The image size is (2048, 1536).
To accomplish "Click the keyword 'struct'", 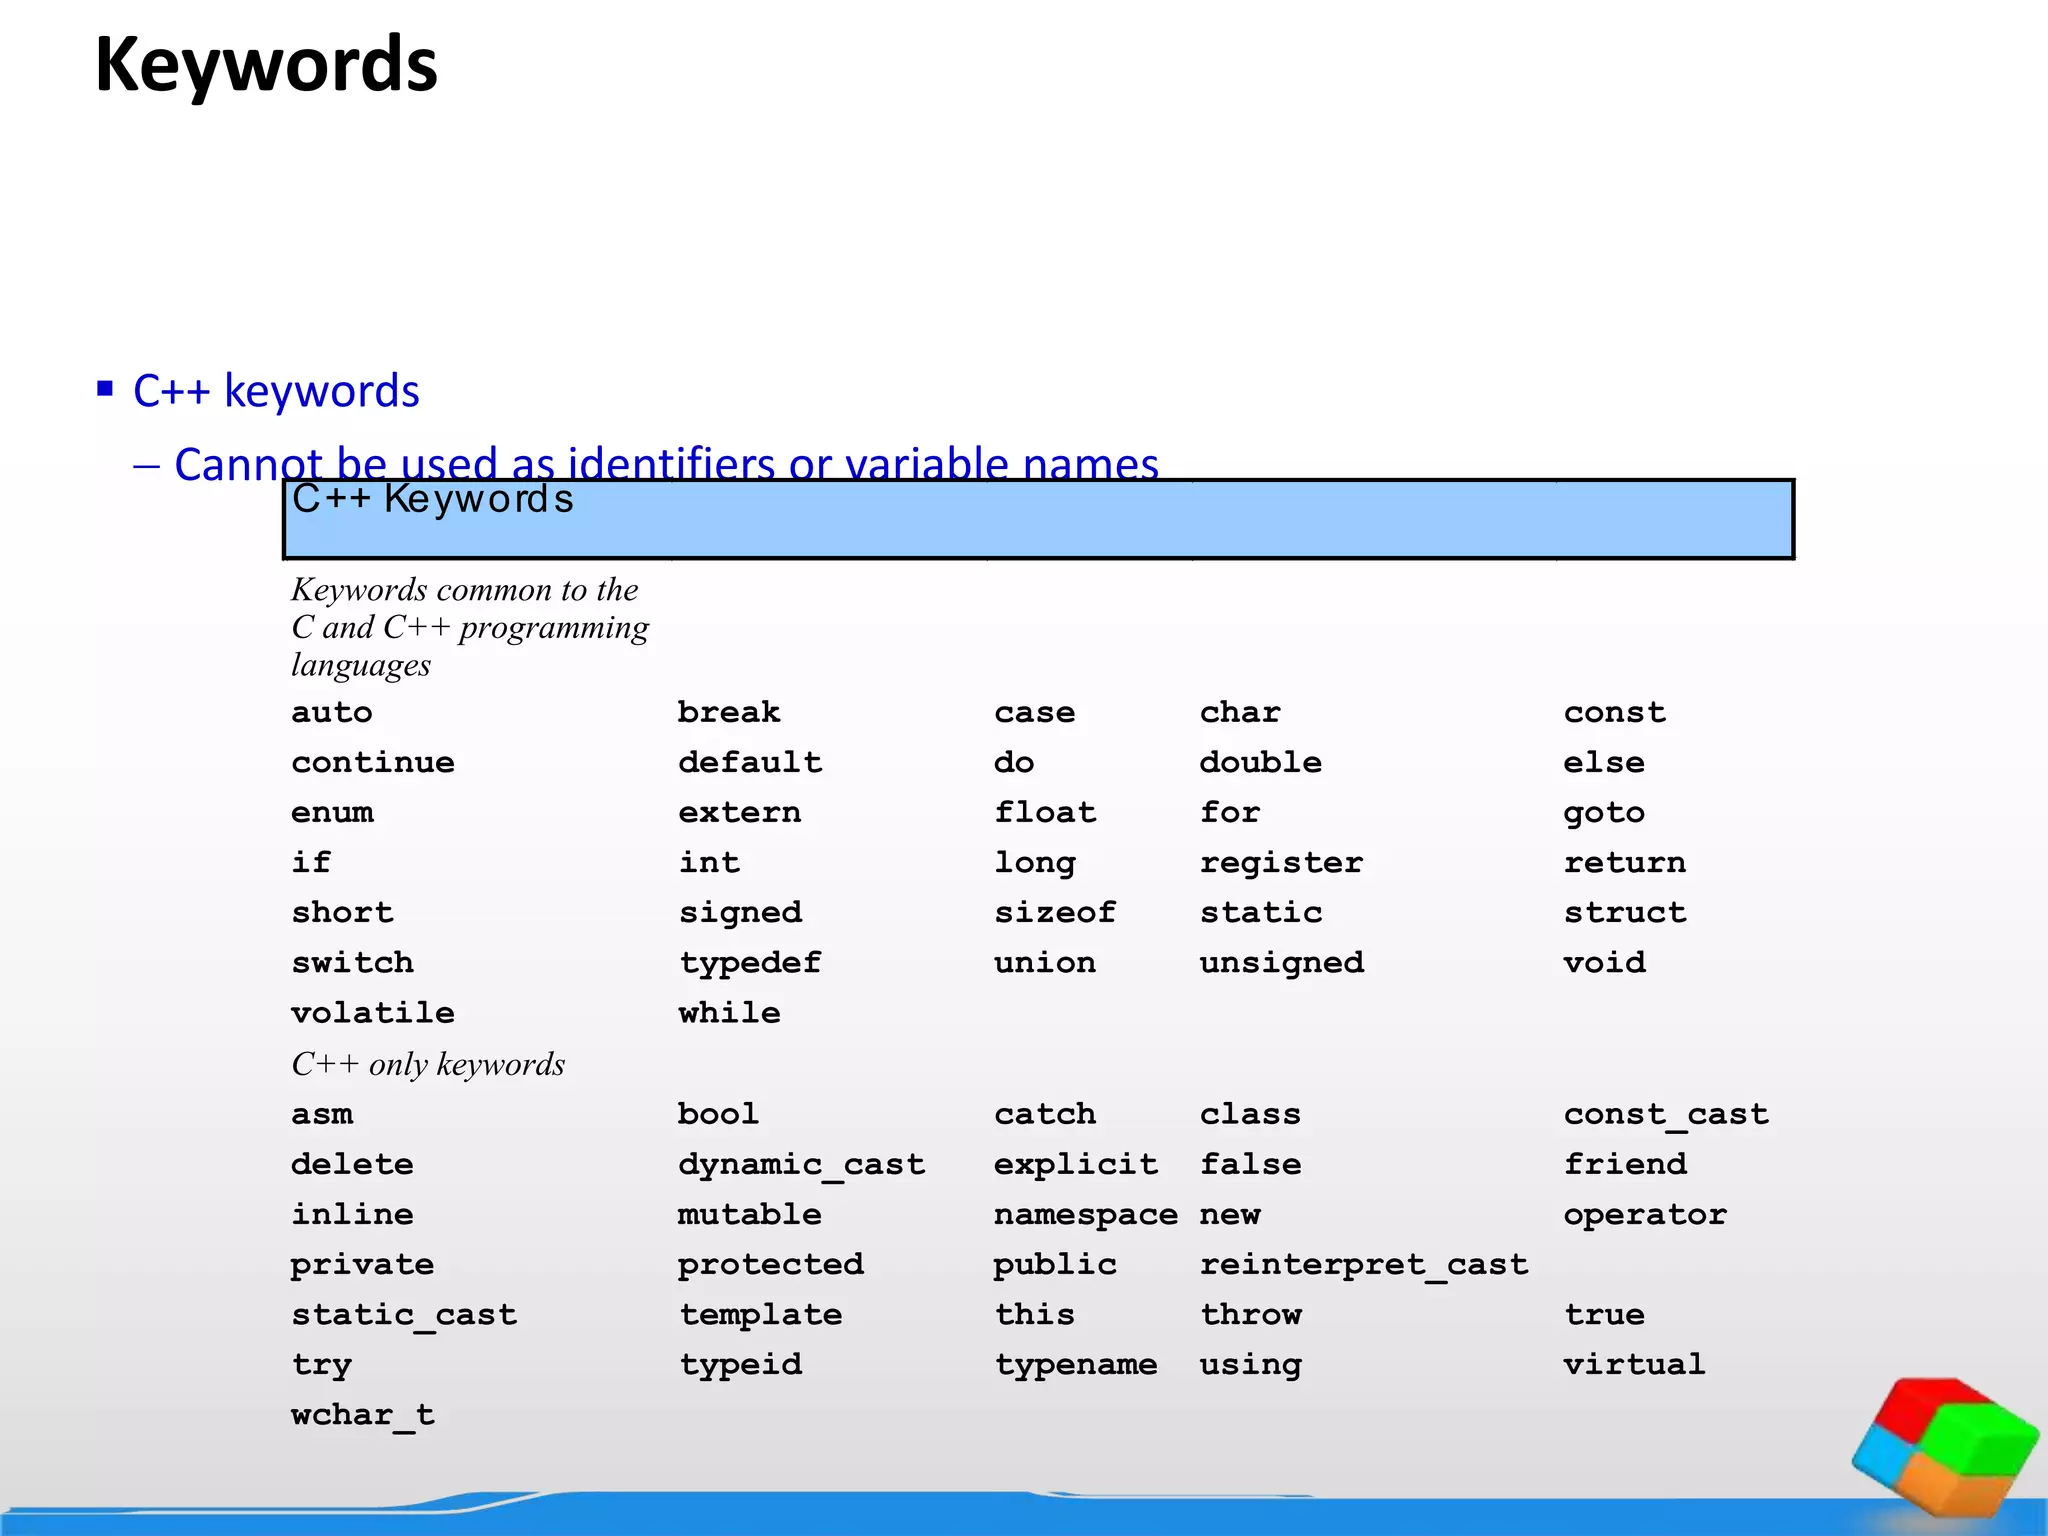I will pos(1625,912).
